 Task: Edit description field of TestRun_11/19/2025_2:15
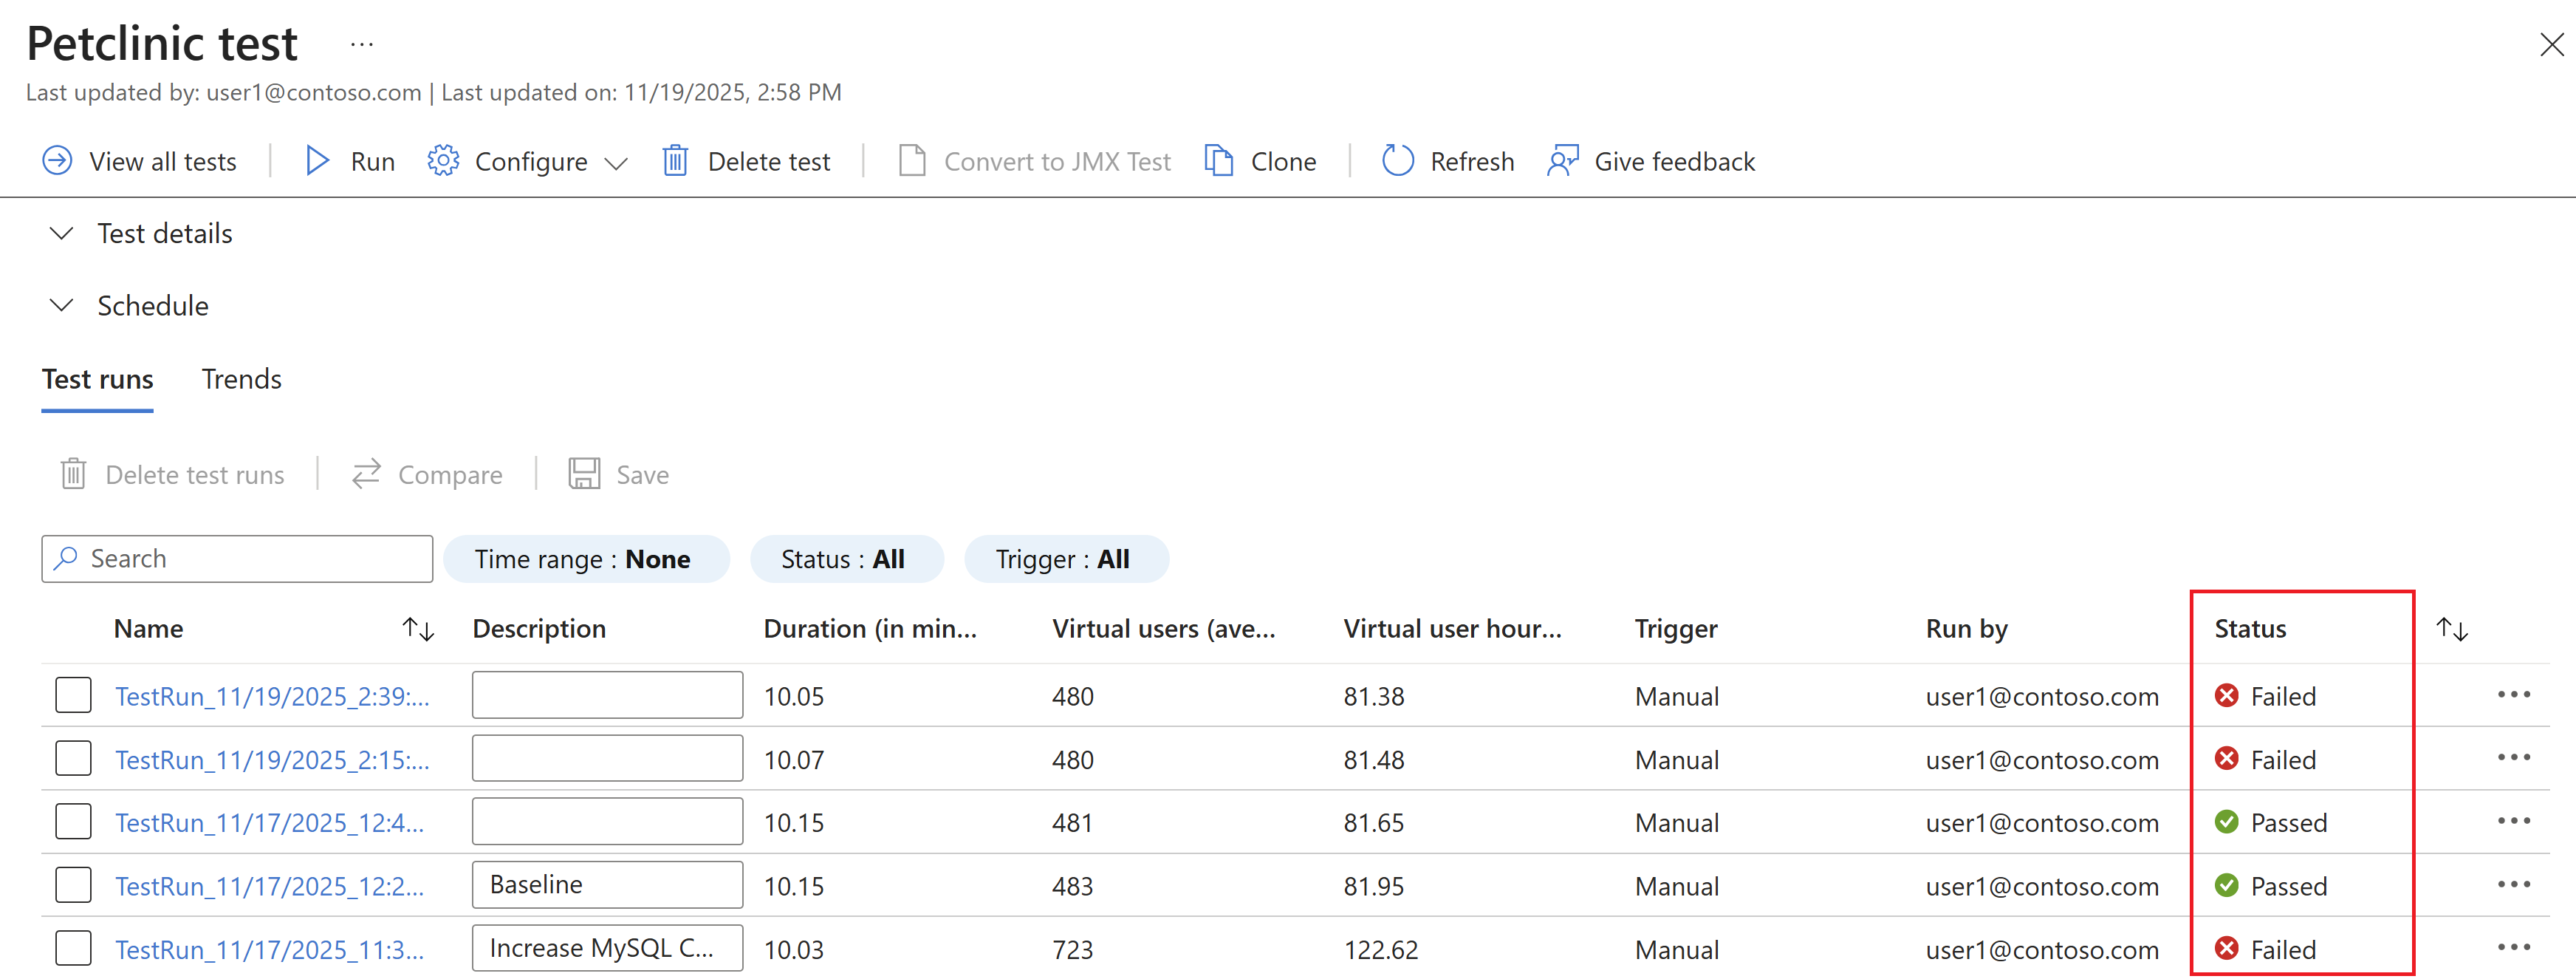(x=607, y=758)
